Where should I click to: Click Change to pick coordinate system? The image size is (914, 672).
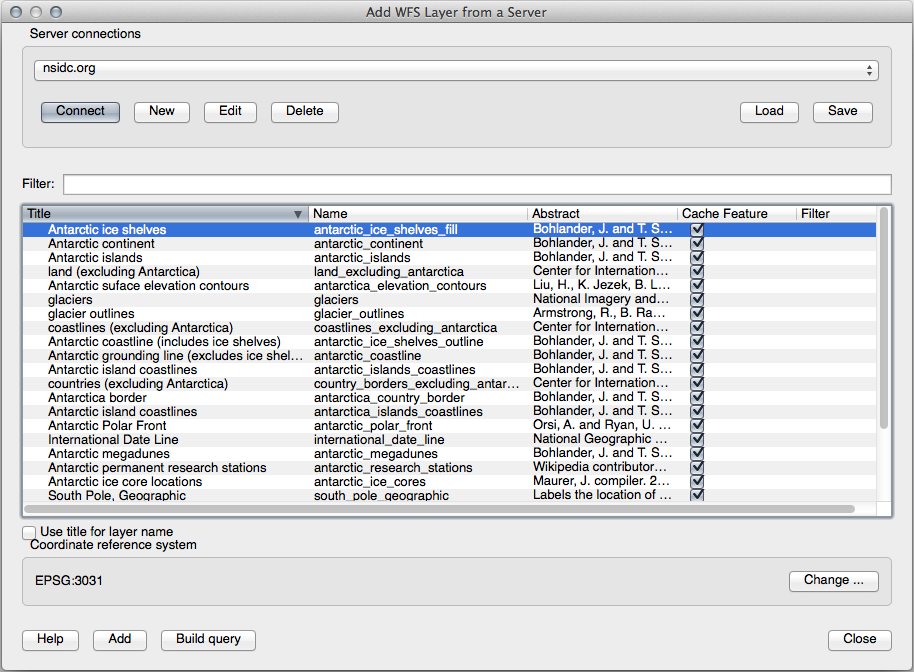[833, 580]
